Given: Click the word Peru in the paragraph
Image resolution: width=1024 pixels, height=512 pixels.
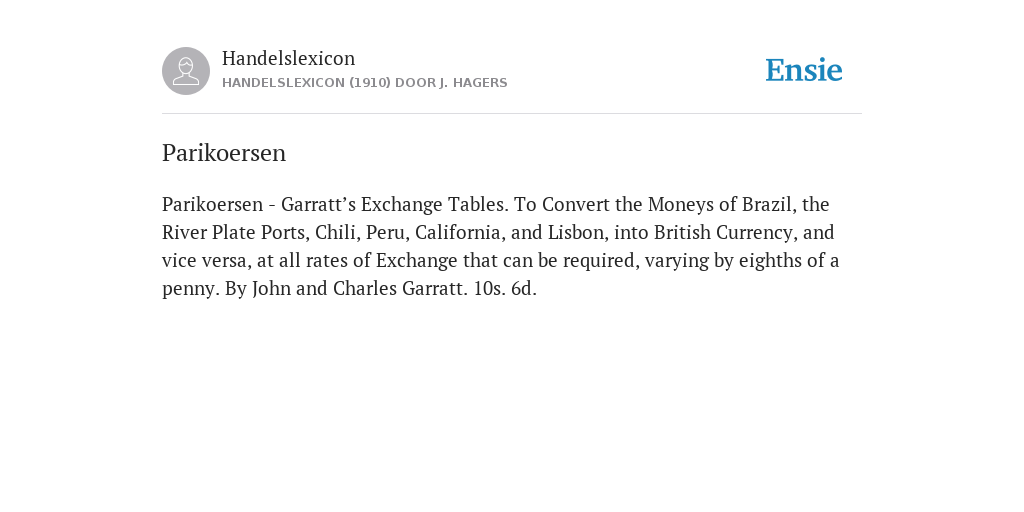Looking at the screenshot, I should (387, 232).
